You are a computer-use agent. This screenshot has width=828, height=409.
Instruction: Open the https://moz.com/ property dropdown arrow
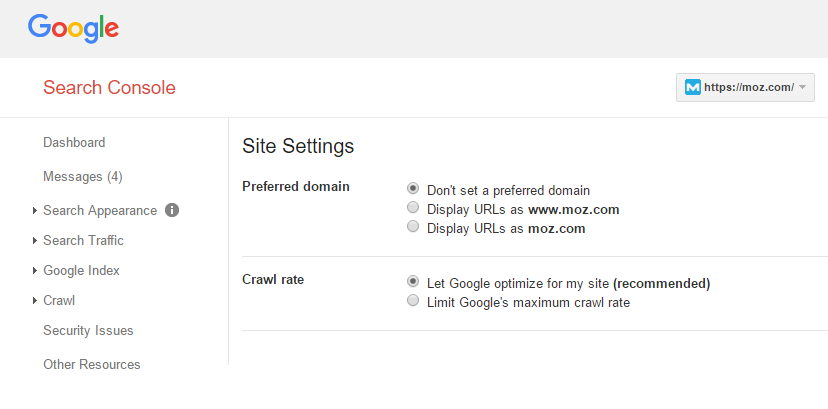pos(802,87)
